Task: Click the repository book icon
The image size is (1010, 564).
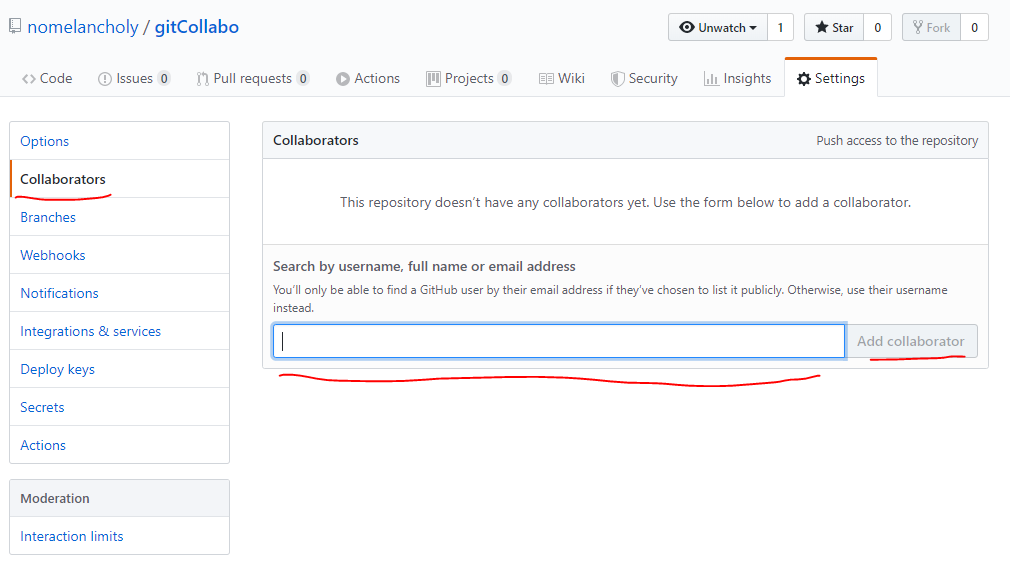Action: 15,26
